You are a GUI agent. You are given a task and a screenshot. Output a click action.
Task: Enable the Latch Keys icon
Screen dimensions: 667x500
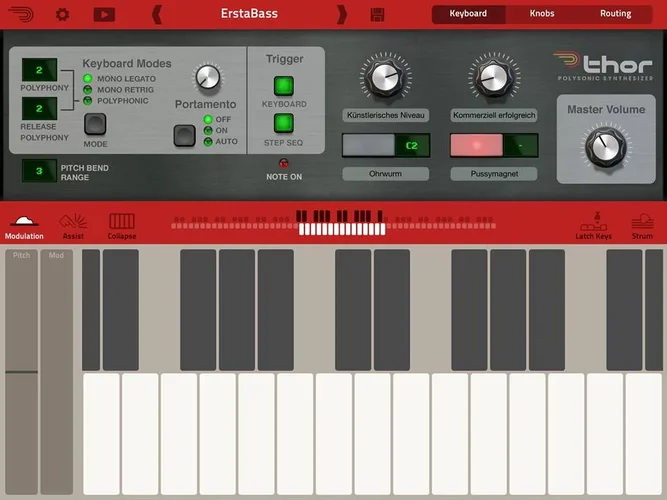point(593,226)
